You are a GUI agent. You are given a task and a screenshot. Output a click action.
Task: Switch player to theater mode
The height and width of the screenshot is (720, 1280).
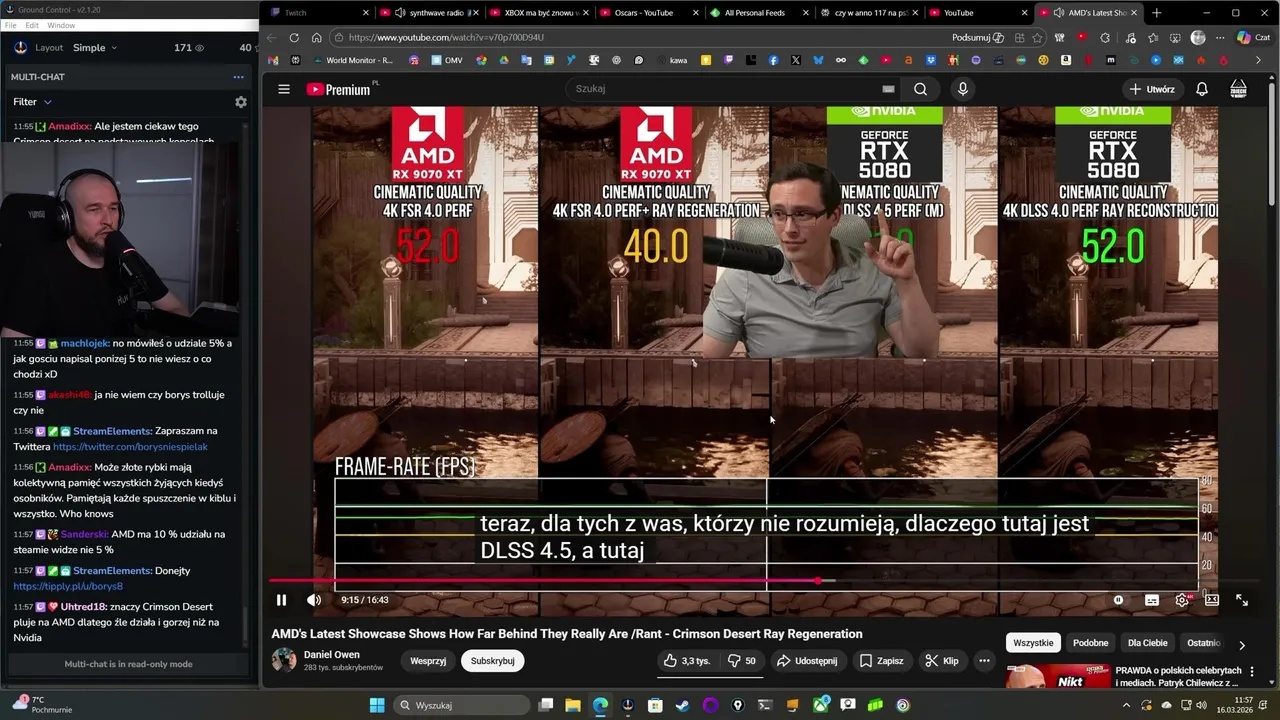1212,600
